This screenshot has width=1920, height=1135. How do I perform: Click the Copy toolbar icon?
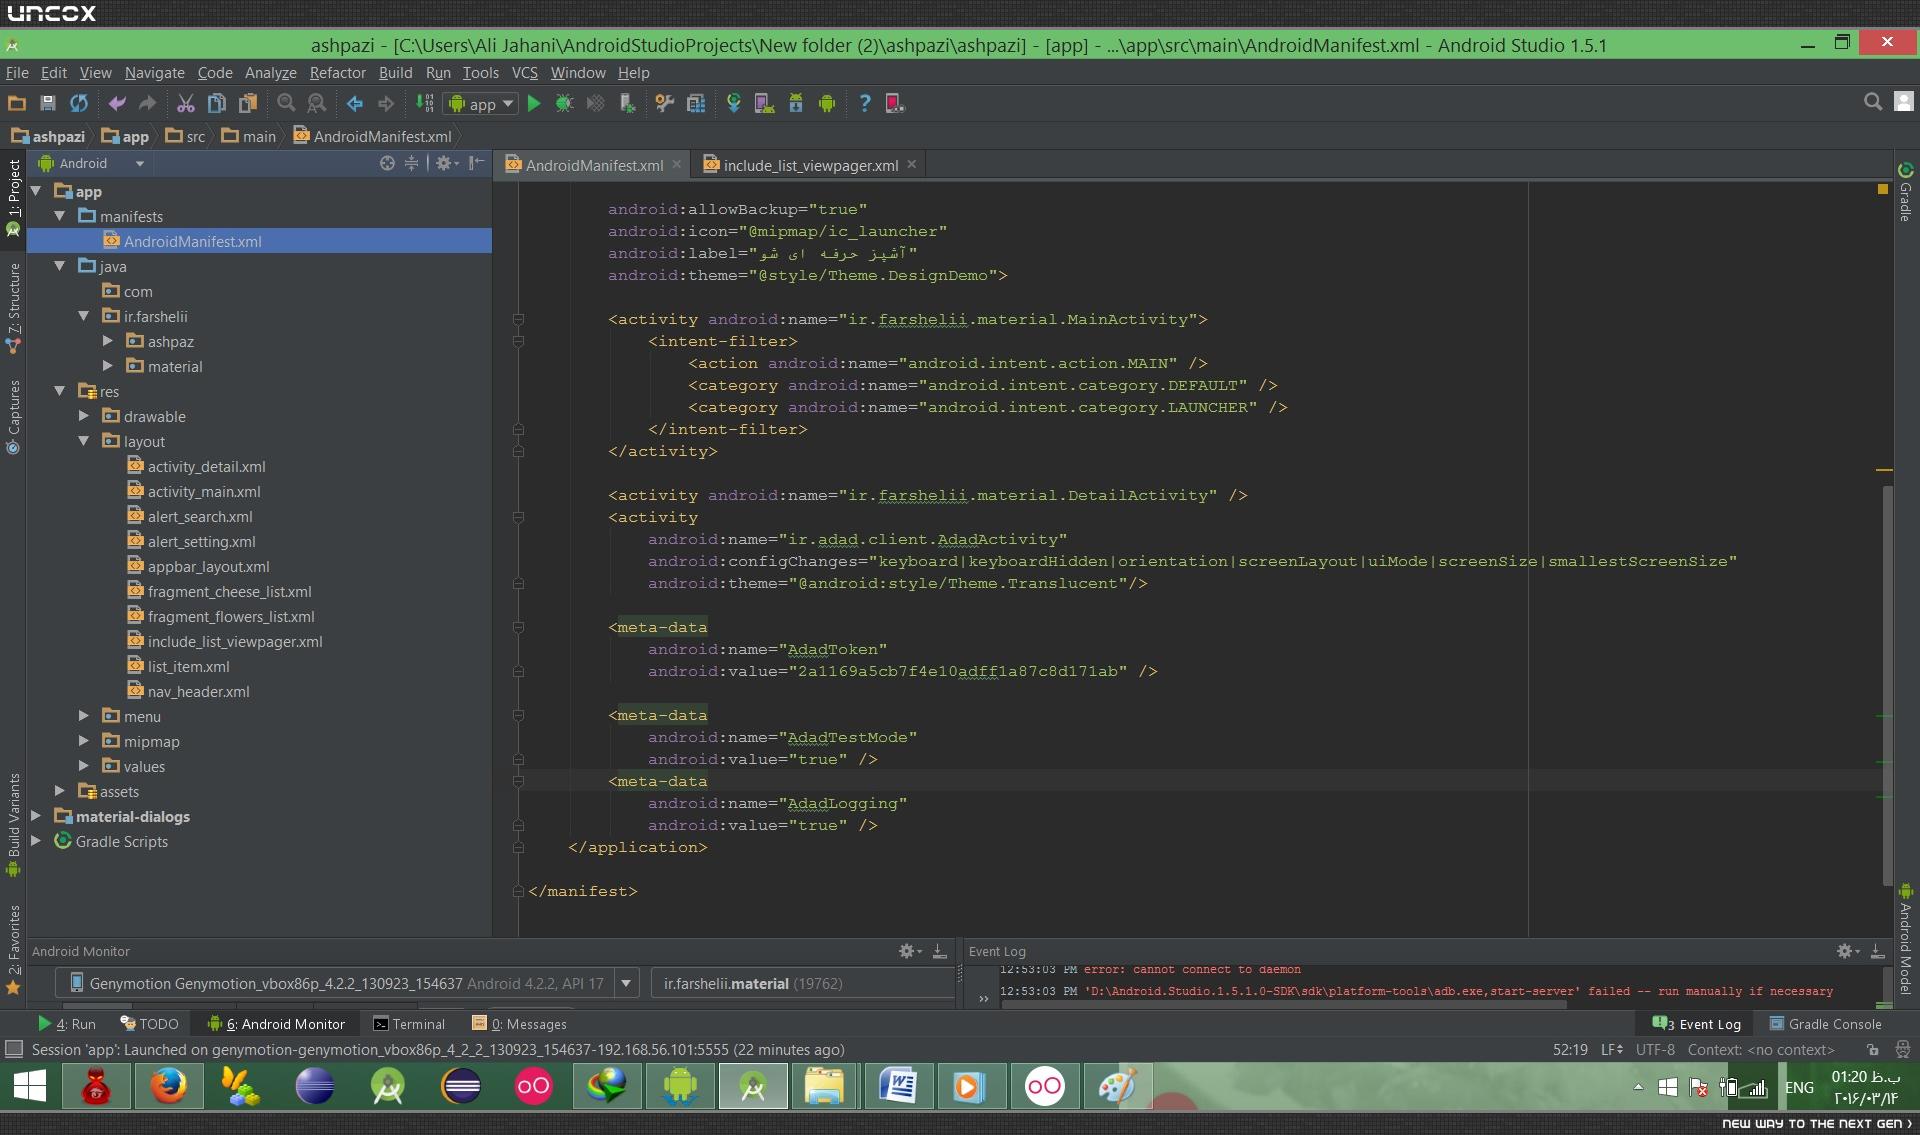[216, 103]
